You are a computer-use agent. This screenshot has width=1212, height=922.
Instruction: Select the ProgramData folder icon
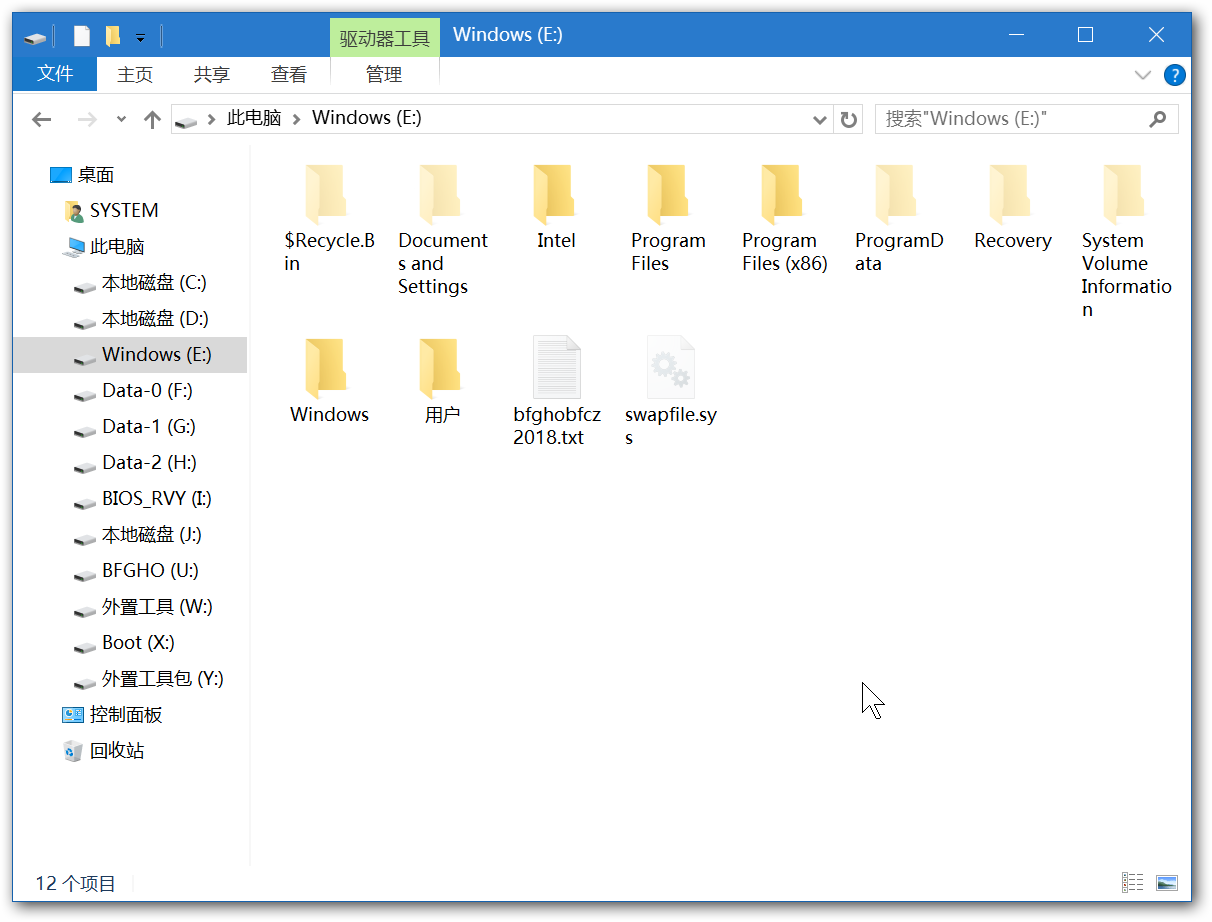(x=897, y=196)
